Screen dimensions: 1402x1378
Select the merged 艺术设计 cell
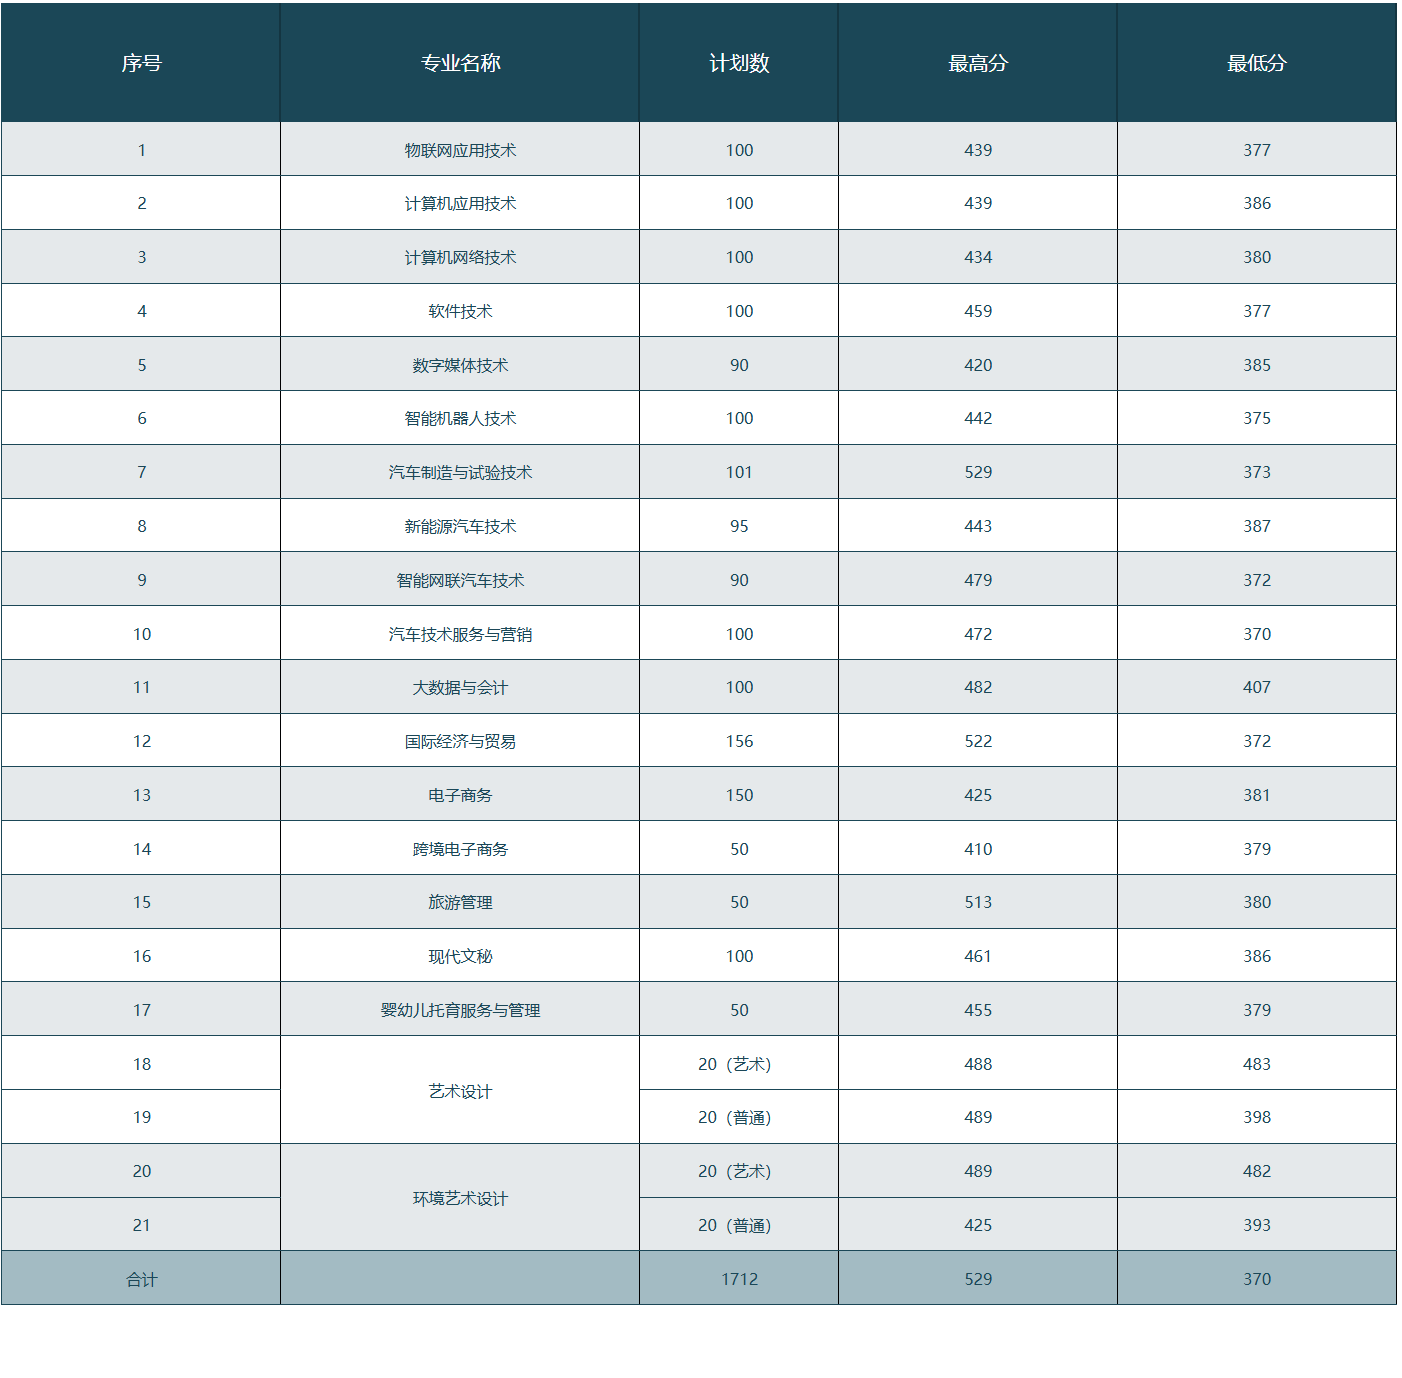coord(460,1091)
